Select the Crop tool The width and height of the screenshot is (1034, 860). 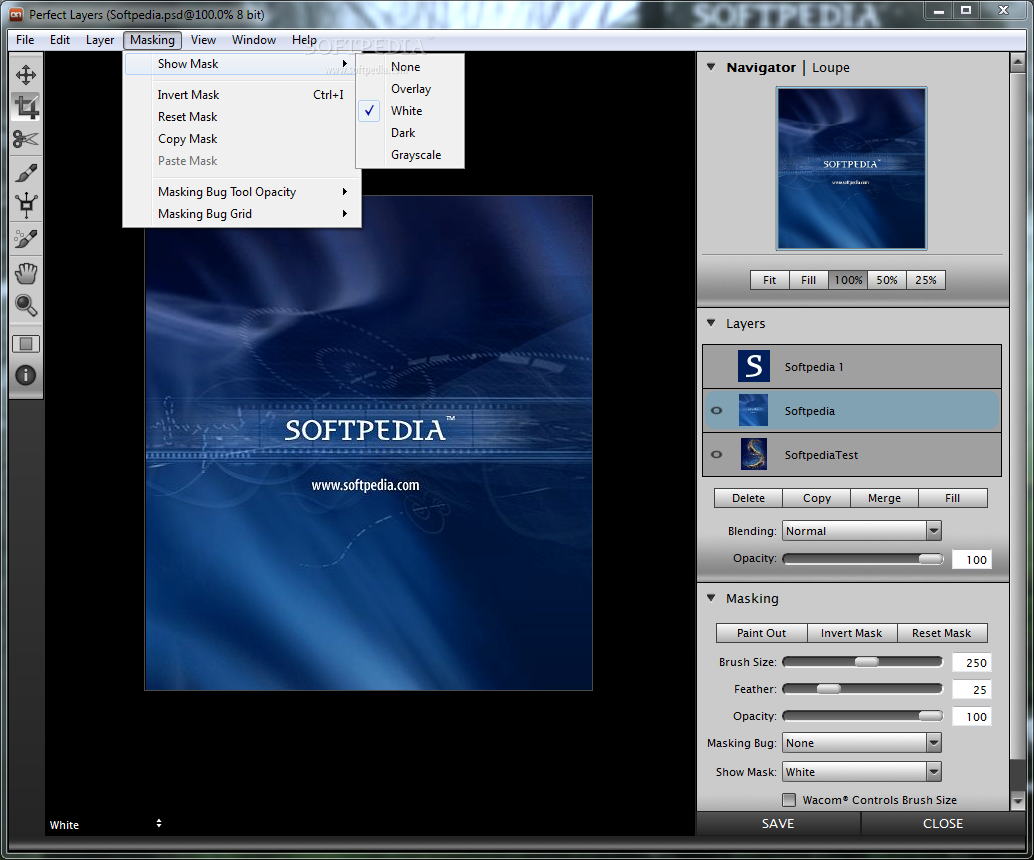(26, 107)
